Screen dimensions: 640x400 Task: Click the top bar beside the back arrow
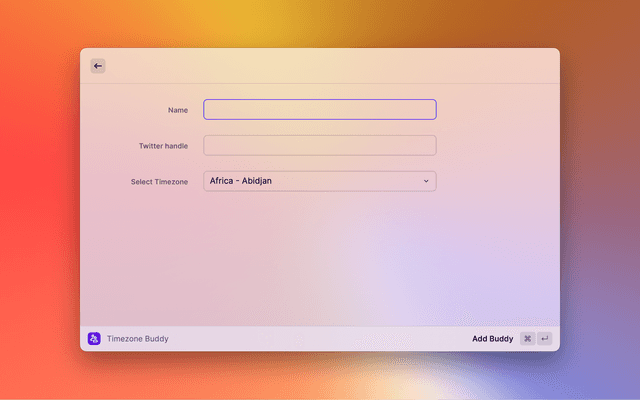(x=320, y=66)
